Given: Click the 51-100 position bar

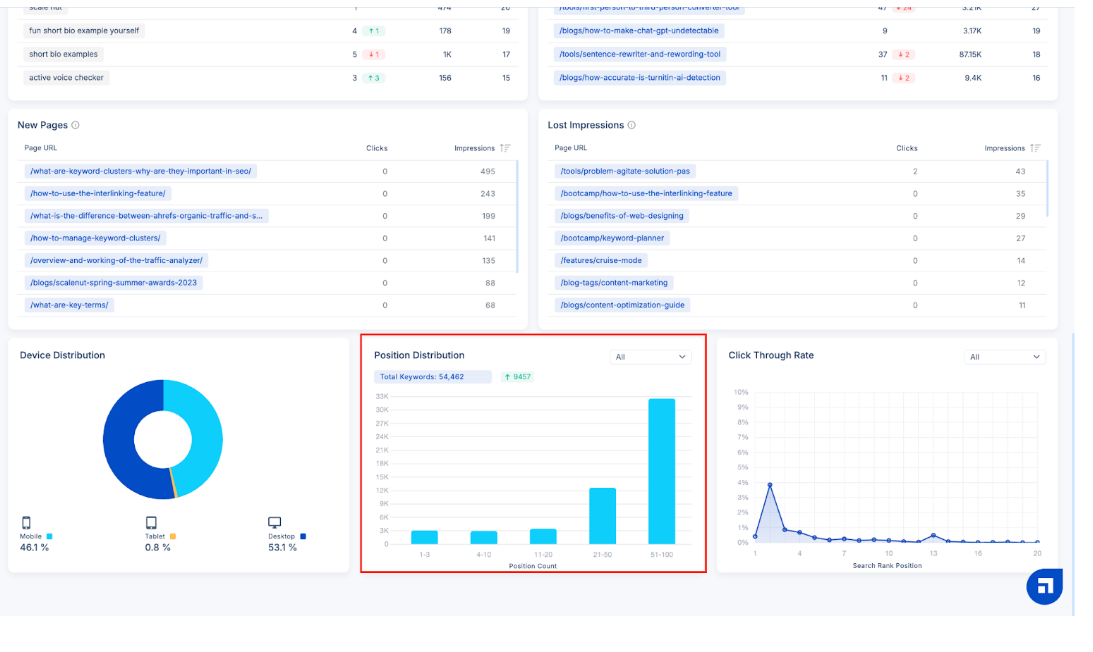Looking at the screenshot, I should click(661, 471).
